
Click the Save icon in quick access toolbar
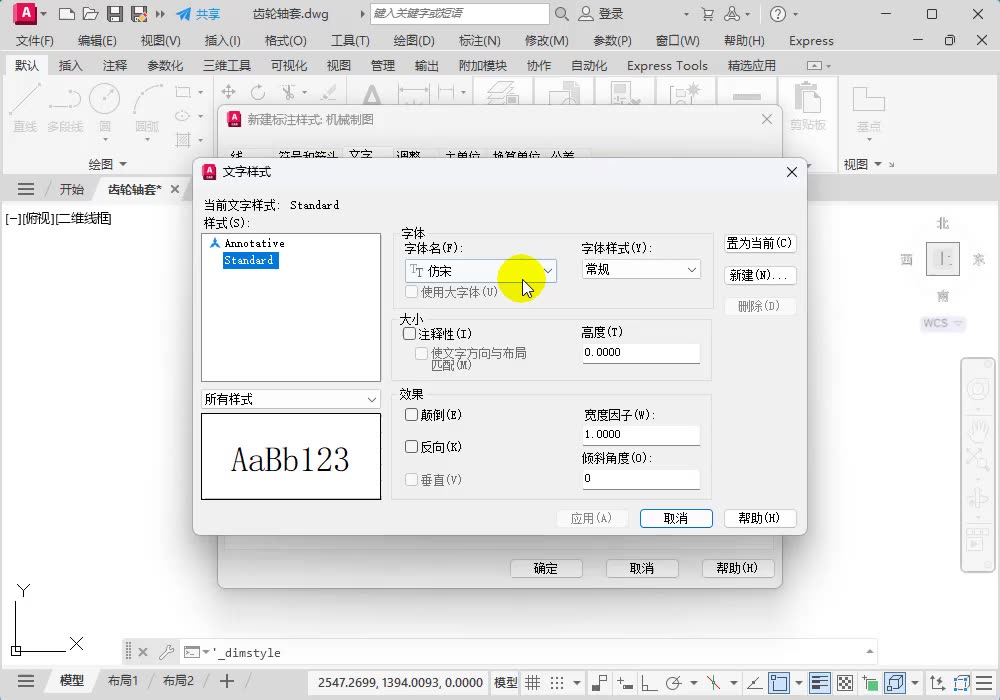(115, 14)
